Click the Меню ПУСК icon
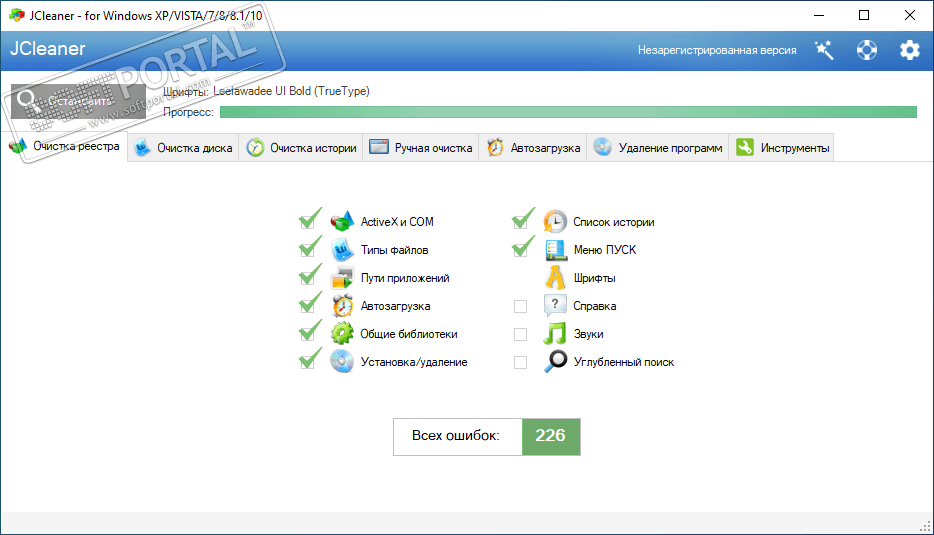Screen dimensions: 934x535 tap(555, 250)
